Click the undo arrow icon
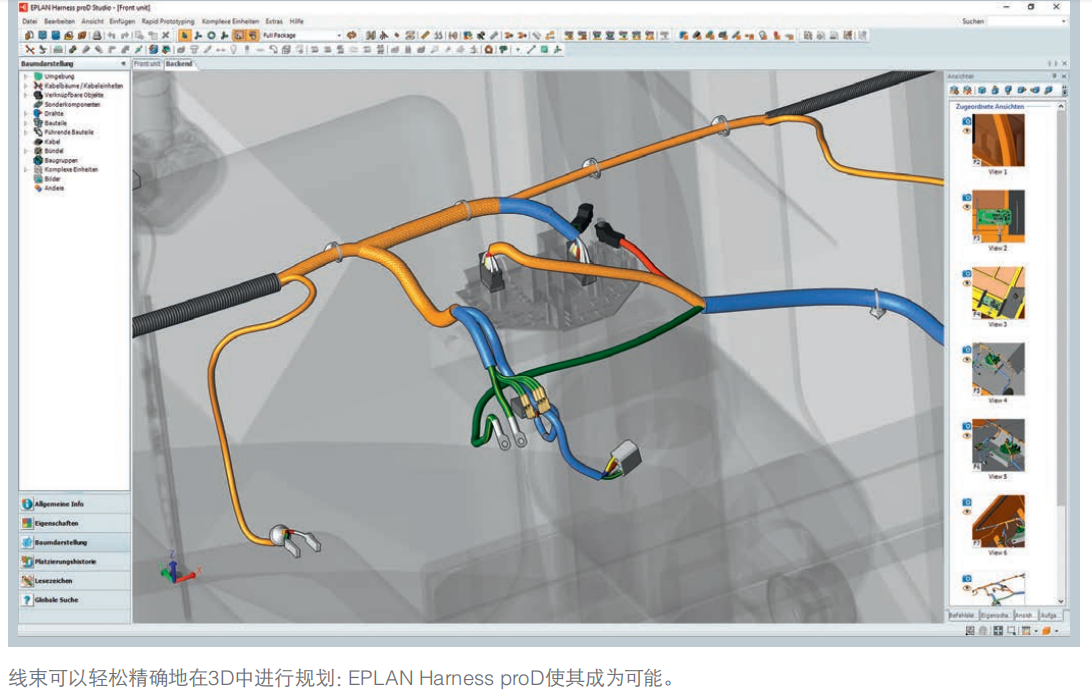 [x=111, y=35]
